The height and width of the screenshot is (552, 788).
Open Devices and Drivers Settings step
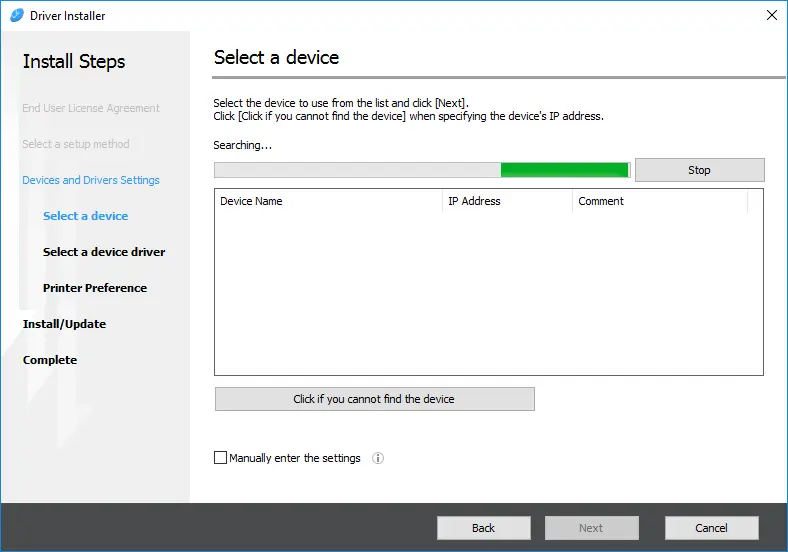91,180
